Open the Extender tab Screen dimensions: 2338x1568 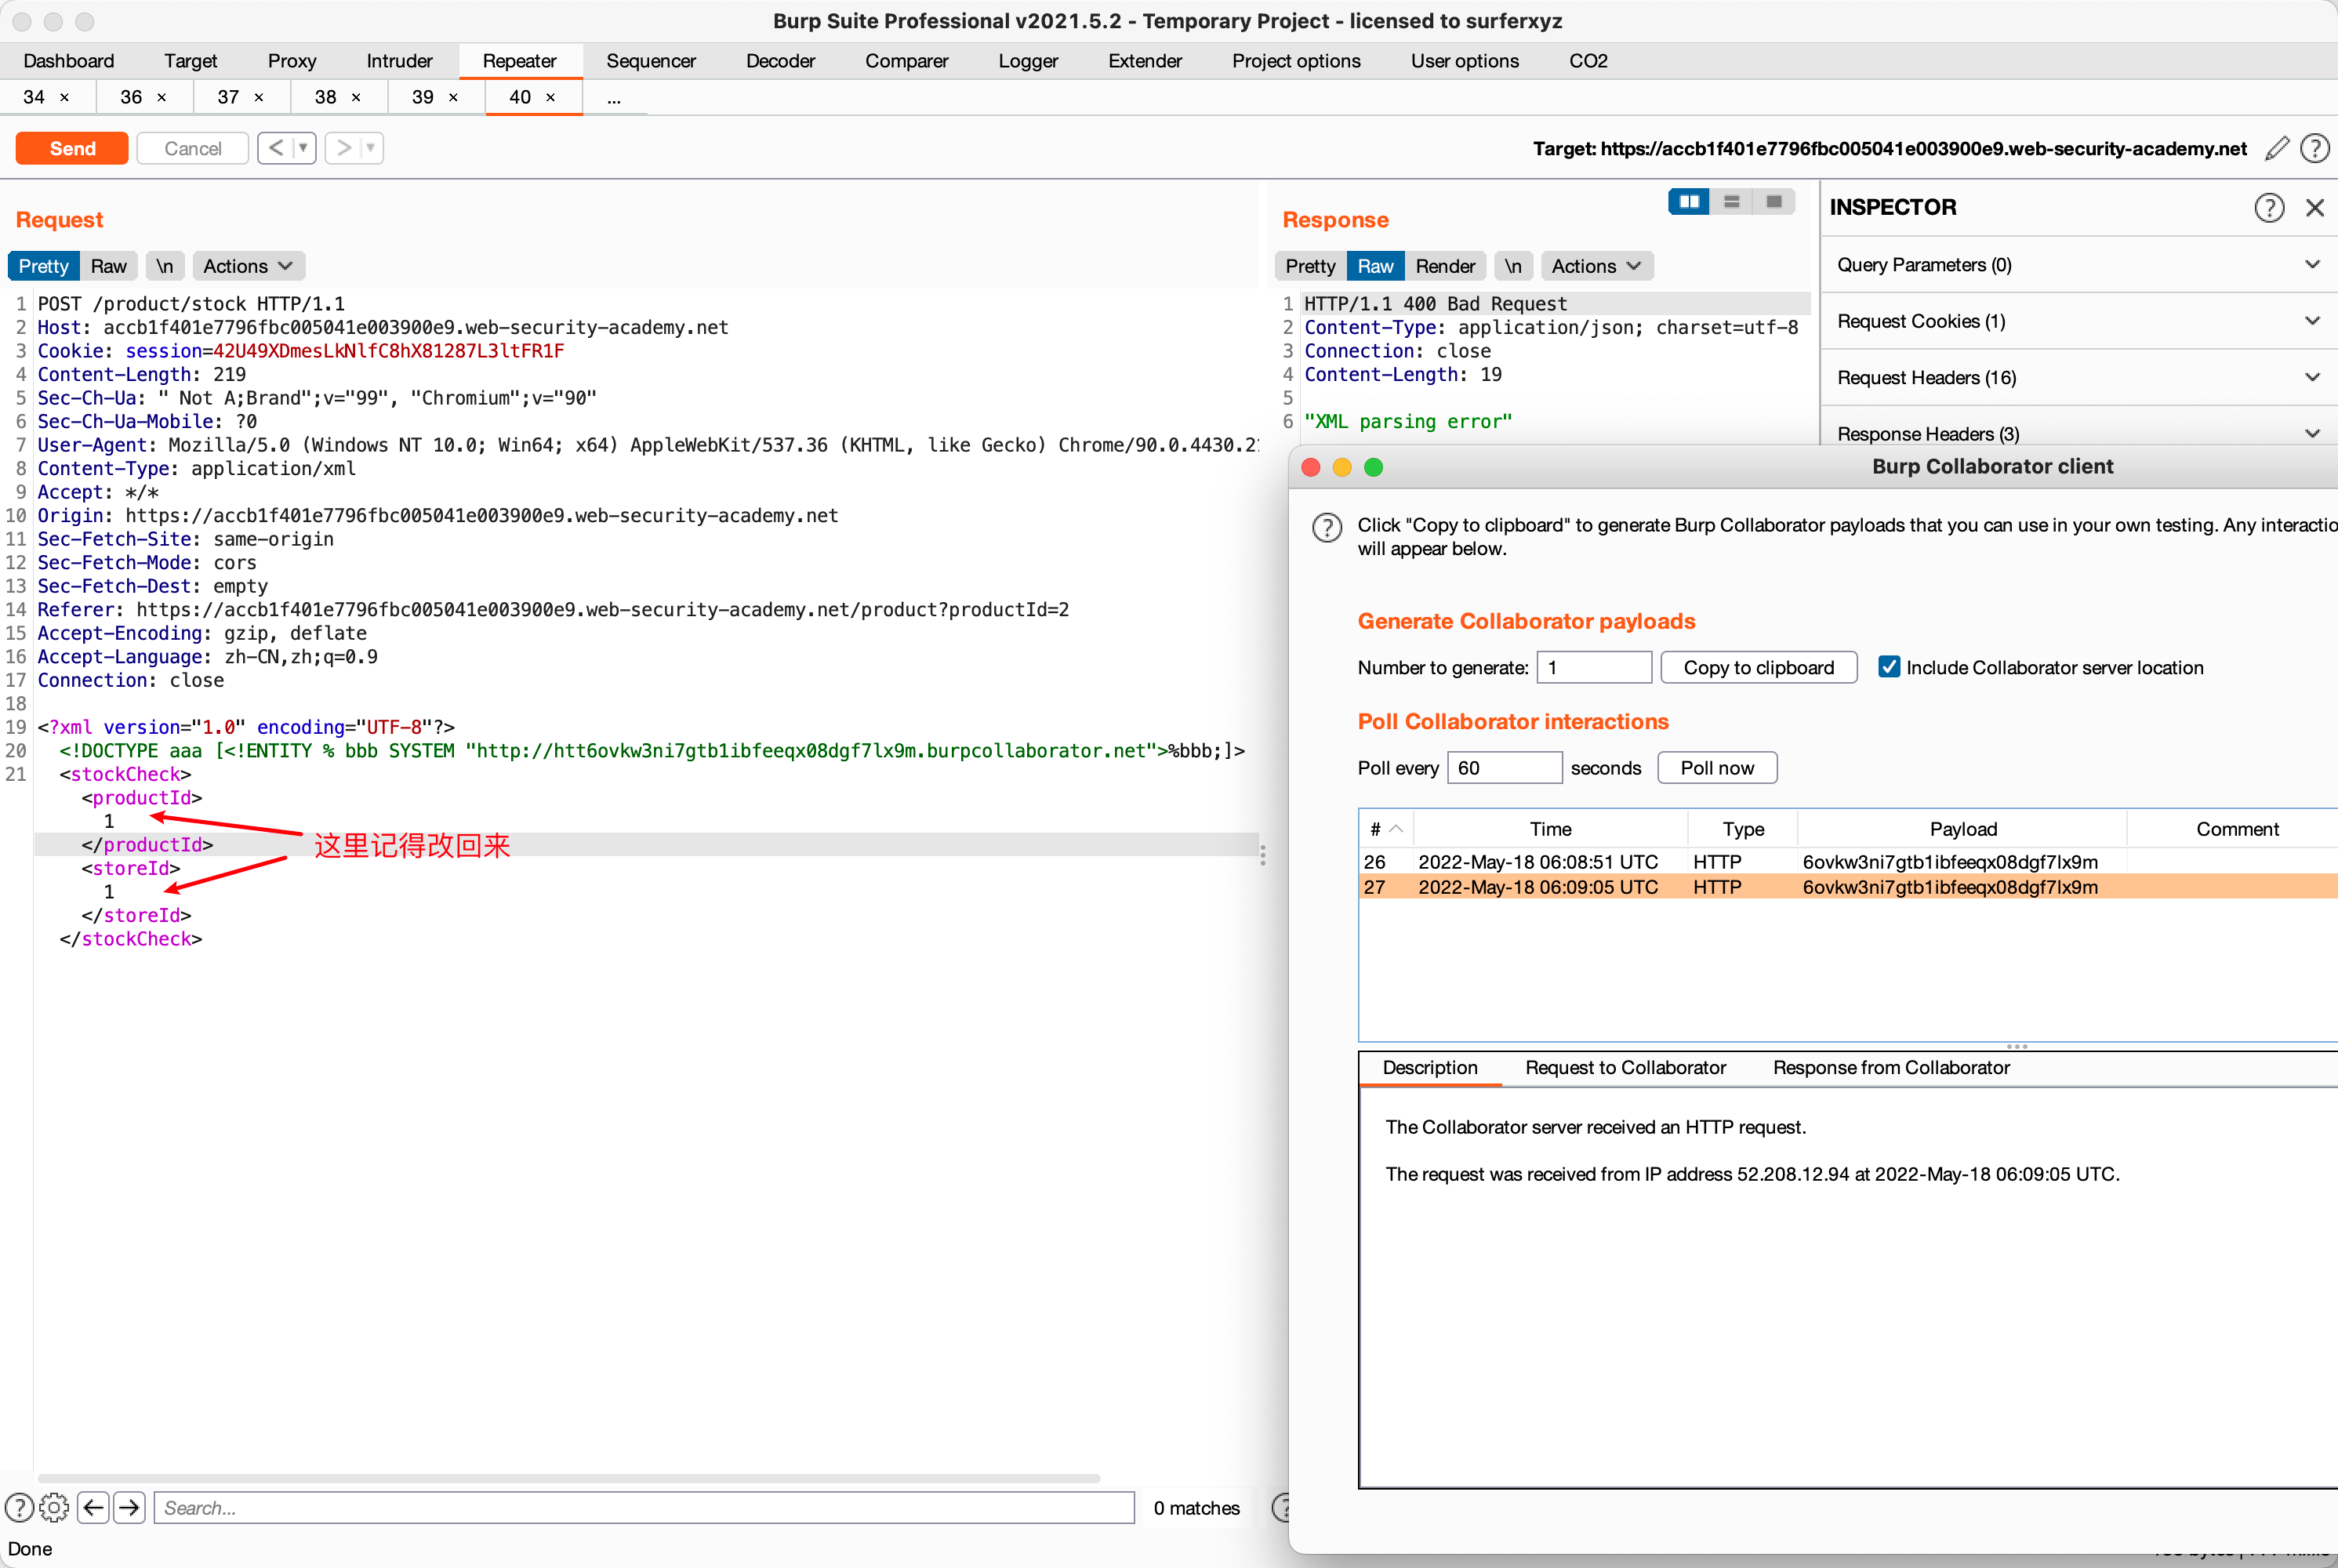click(1145, 61)
